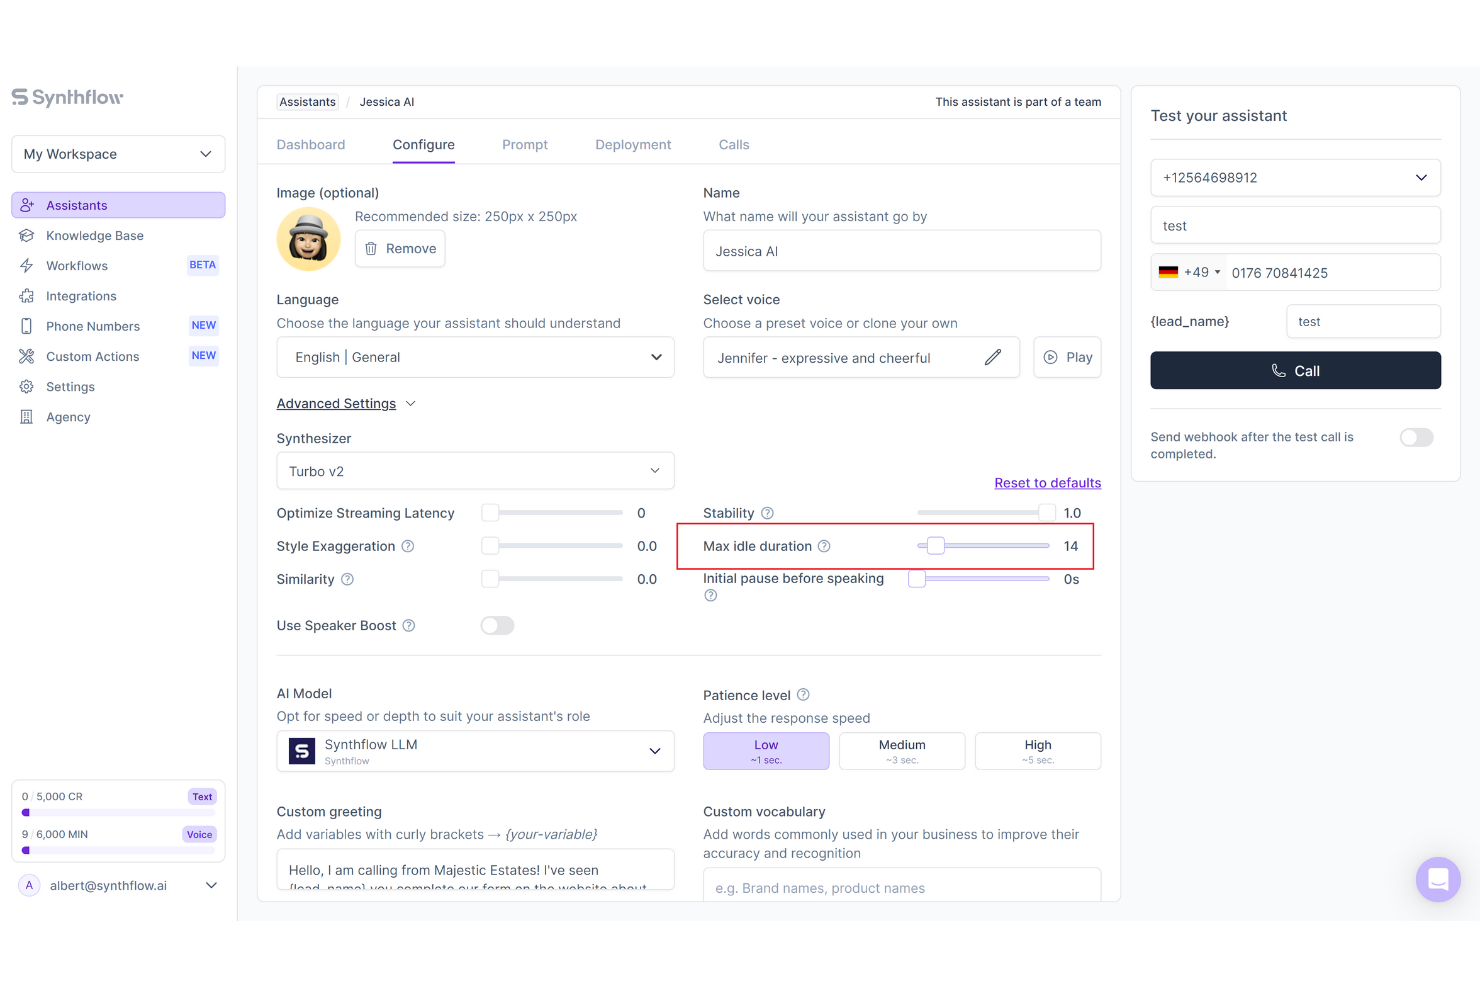
Task: Select the Workflows sidebar item
Action: (x=76, y=265)
